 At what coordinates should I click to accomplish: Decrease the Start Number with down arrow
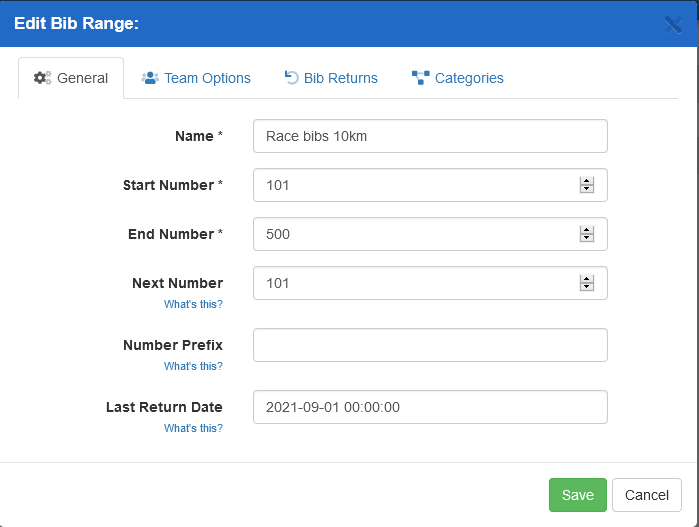(587, 190)
